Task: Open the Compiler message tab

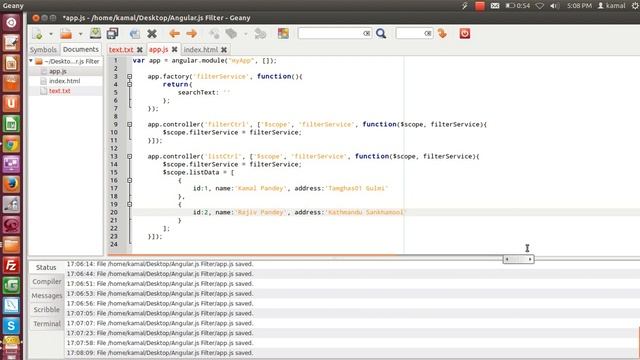Action: (x=47, y=282)
